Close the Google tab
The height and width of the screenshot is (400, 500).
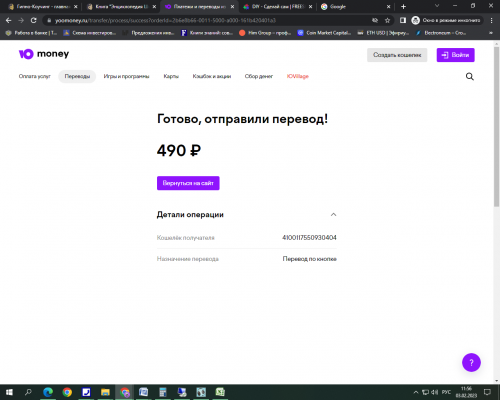(x=388, y=6)
